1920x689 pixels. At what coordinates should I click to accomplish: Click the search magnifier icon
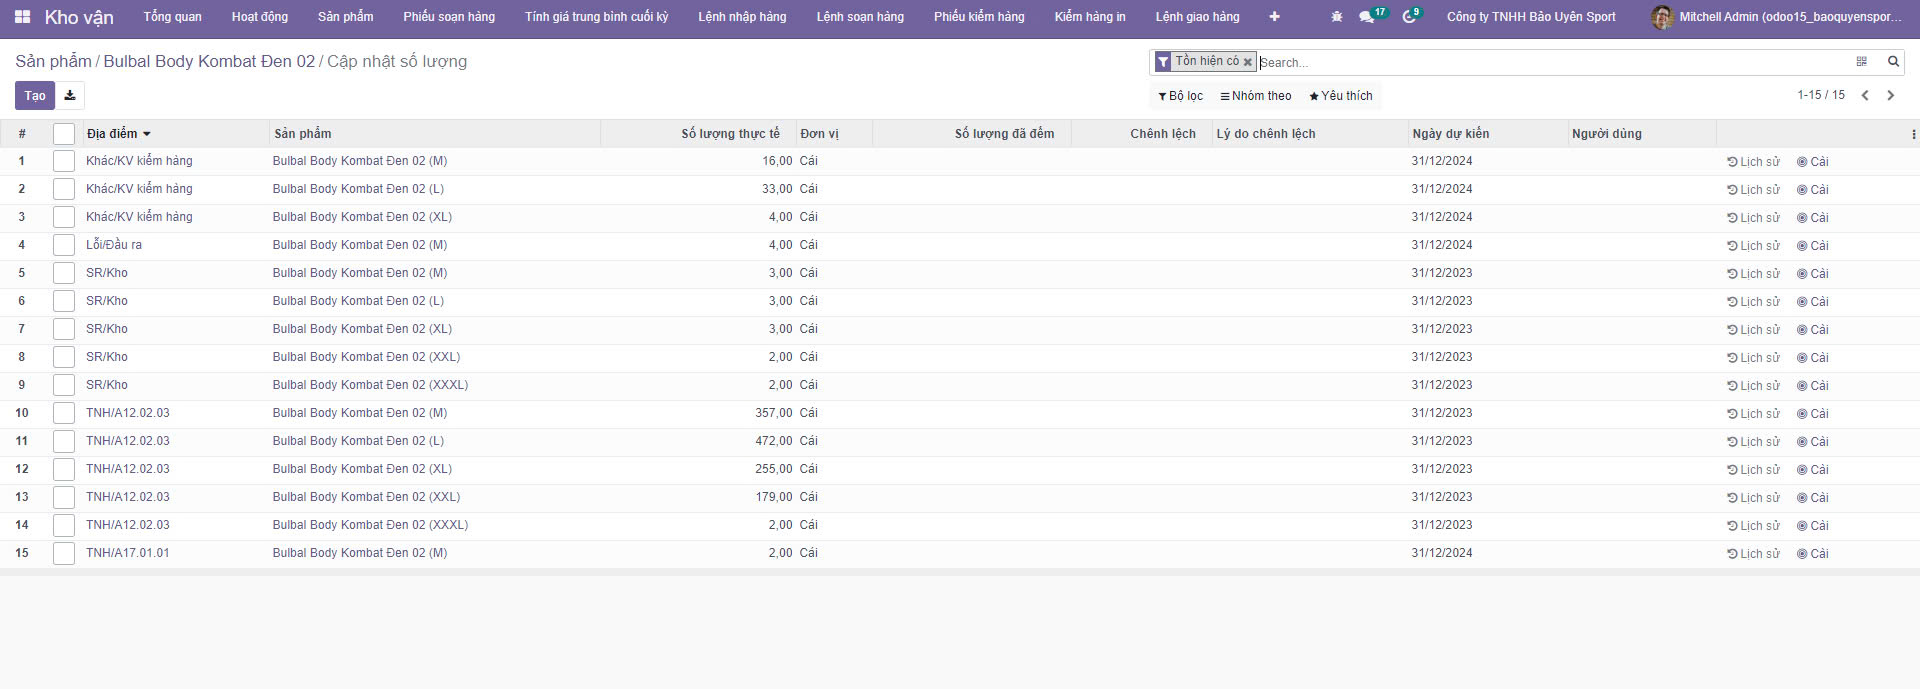point(1893,62)
